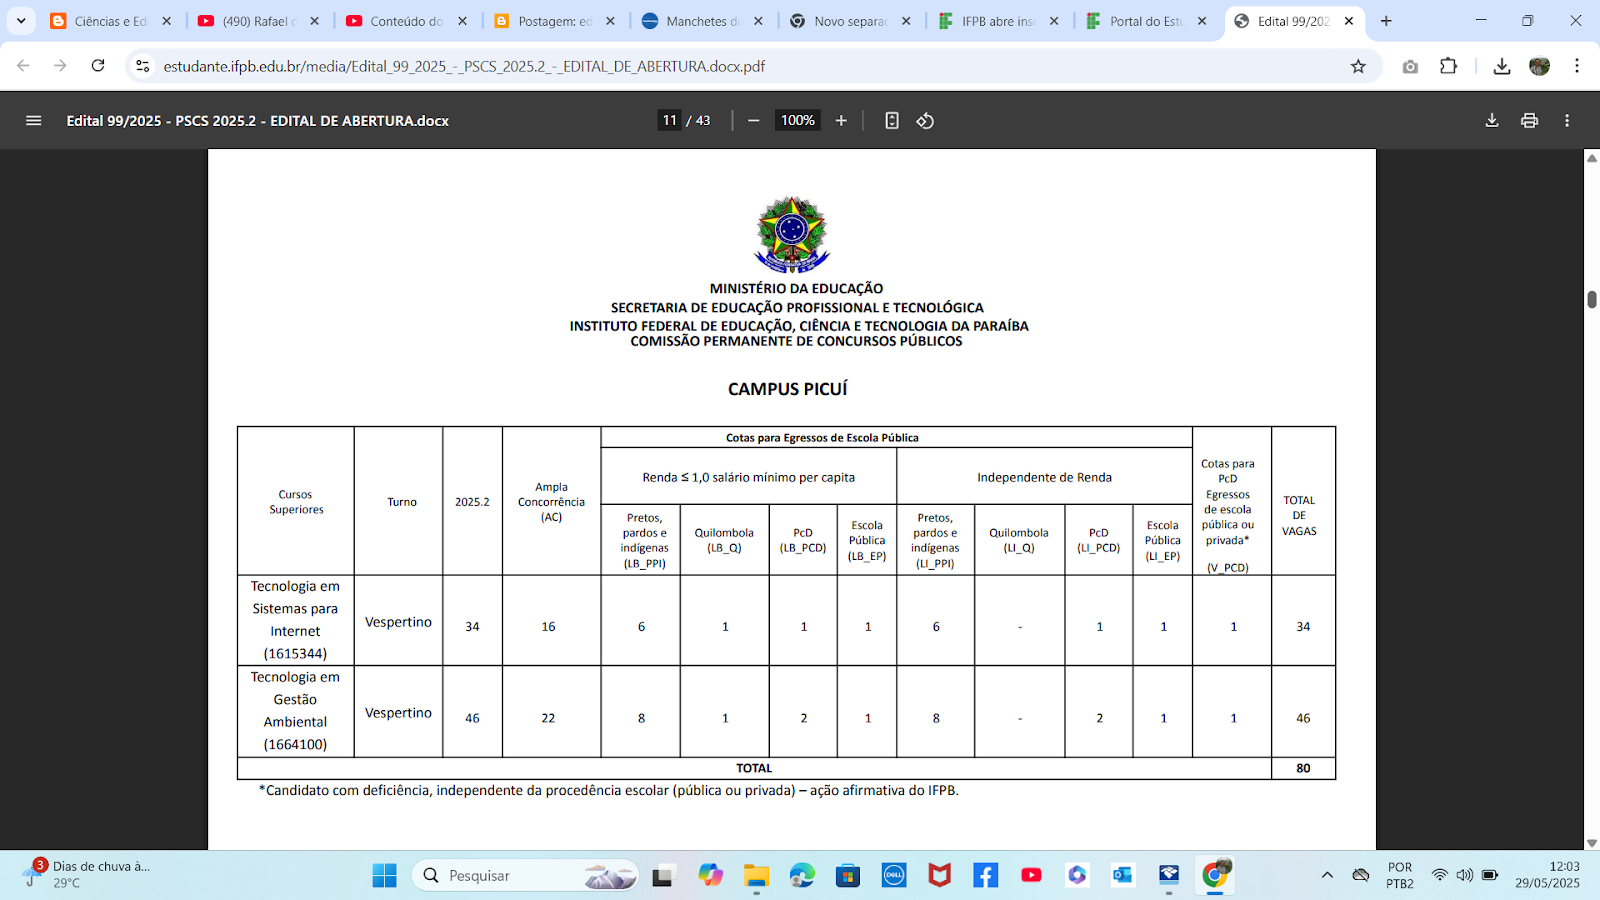
Task: Close the Edital 99/2025 tab
Action: [x=1349, y=21]
